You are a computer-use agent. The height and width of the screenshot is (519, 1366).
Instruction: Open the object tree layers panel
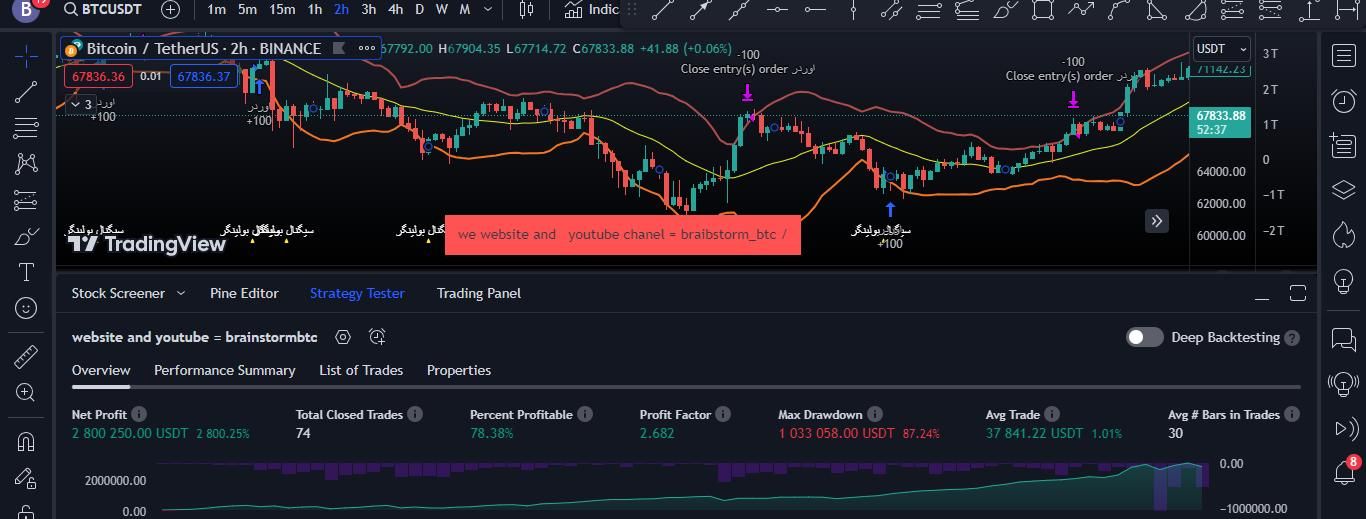pyautogui.click(x=1344, y=190)
